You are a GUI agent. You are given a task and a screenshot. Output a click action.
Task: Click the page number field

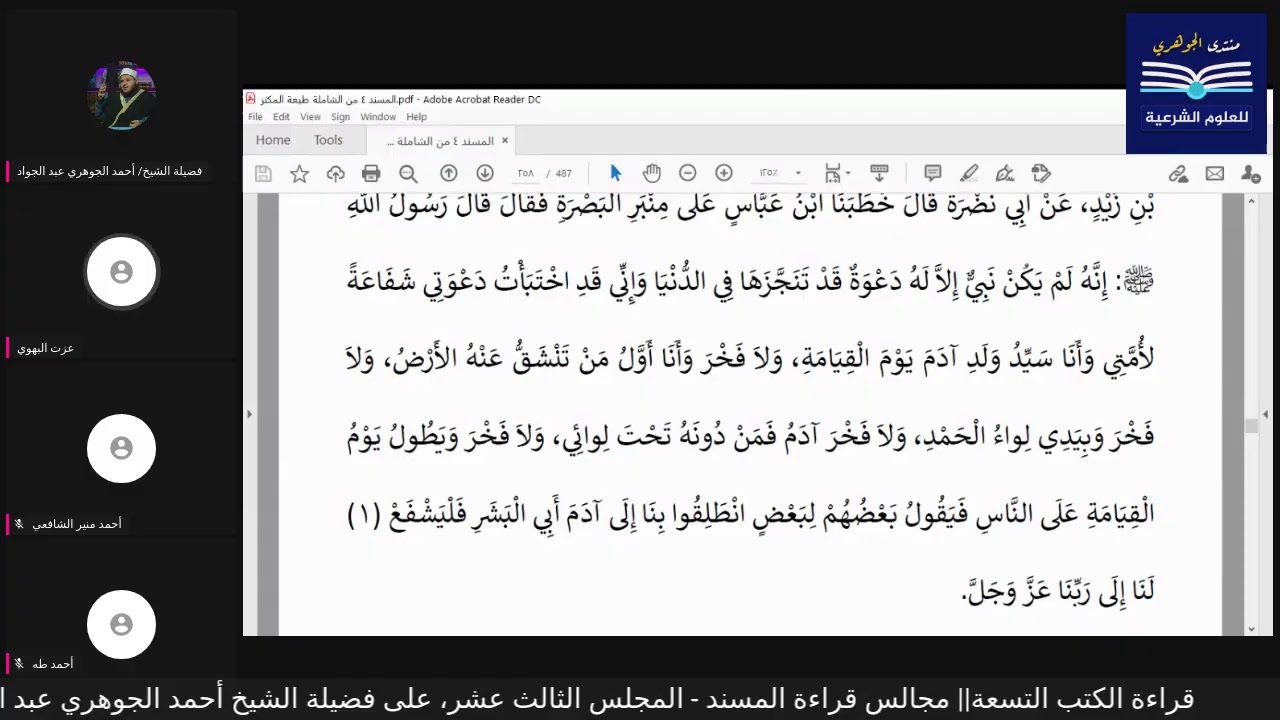coord(525,173)
